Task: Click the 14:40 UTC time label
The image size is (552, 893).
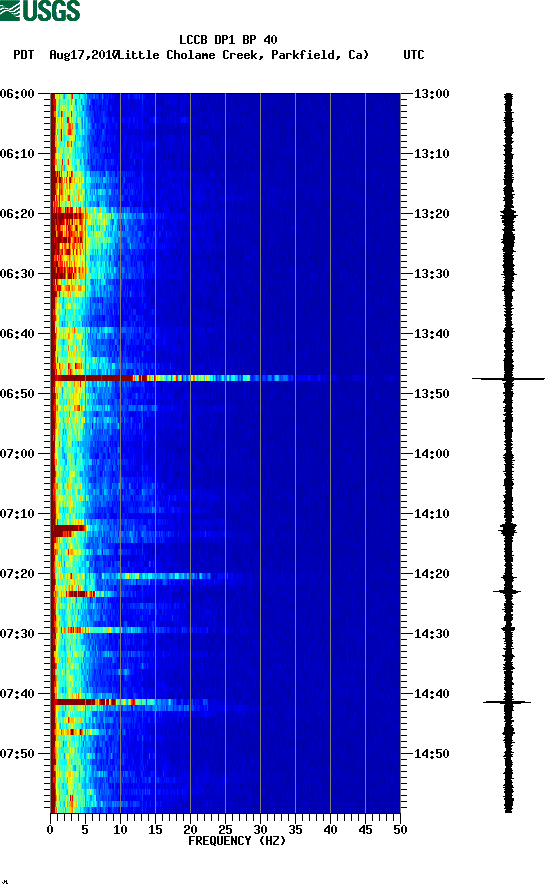Action: 431,694
